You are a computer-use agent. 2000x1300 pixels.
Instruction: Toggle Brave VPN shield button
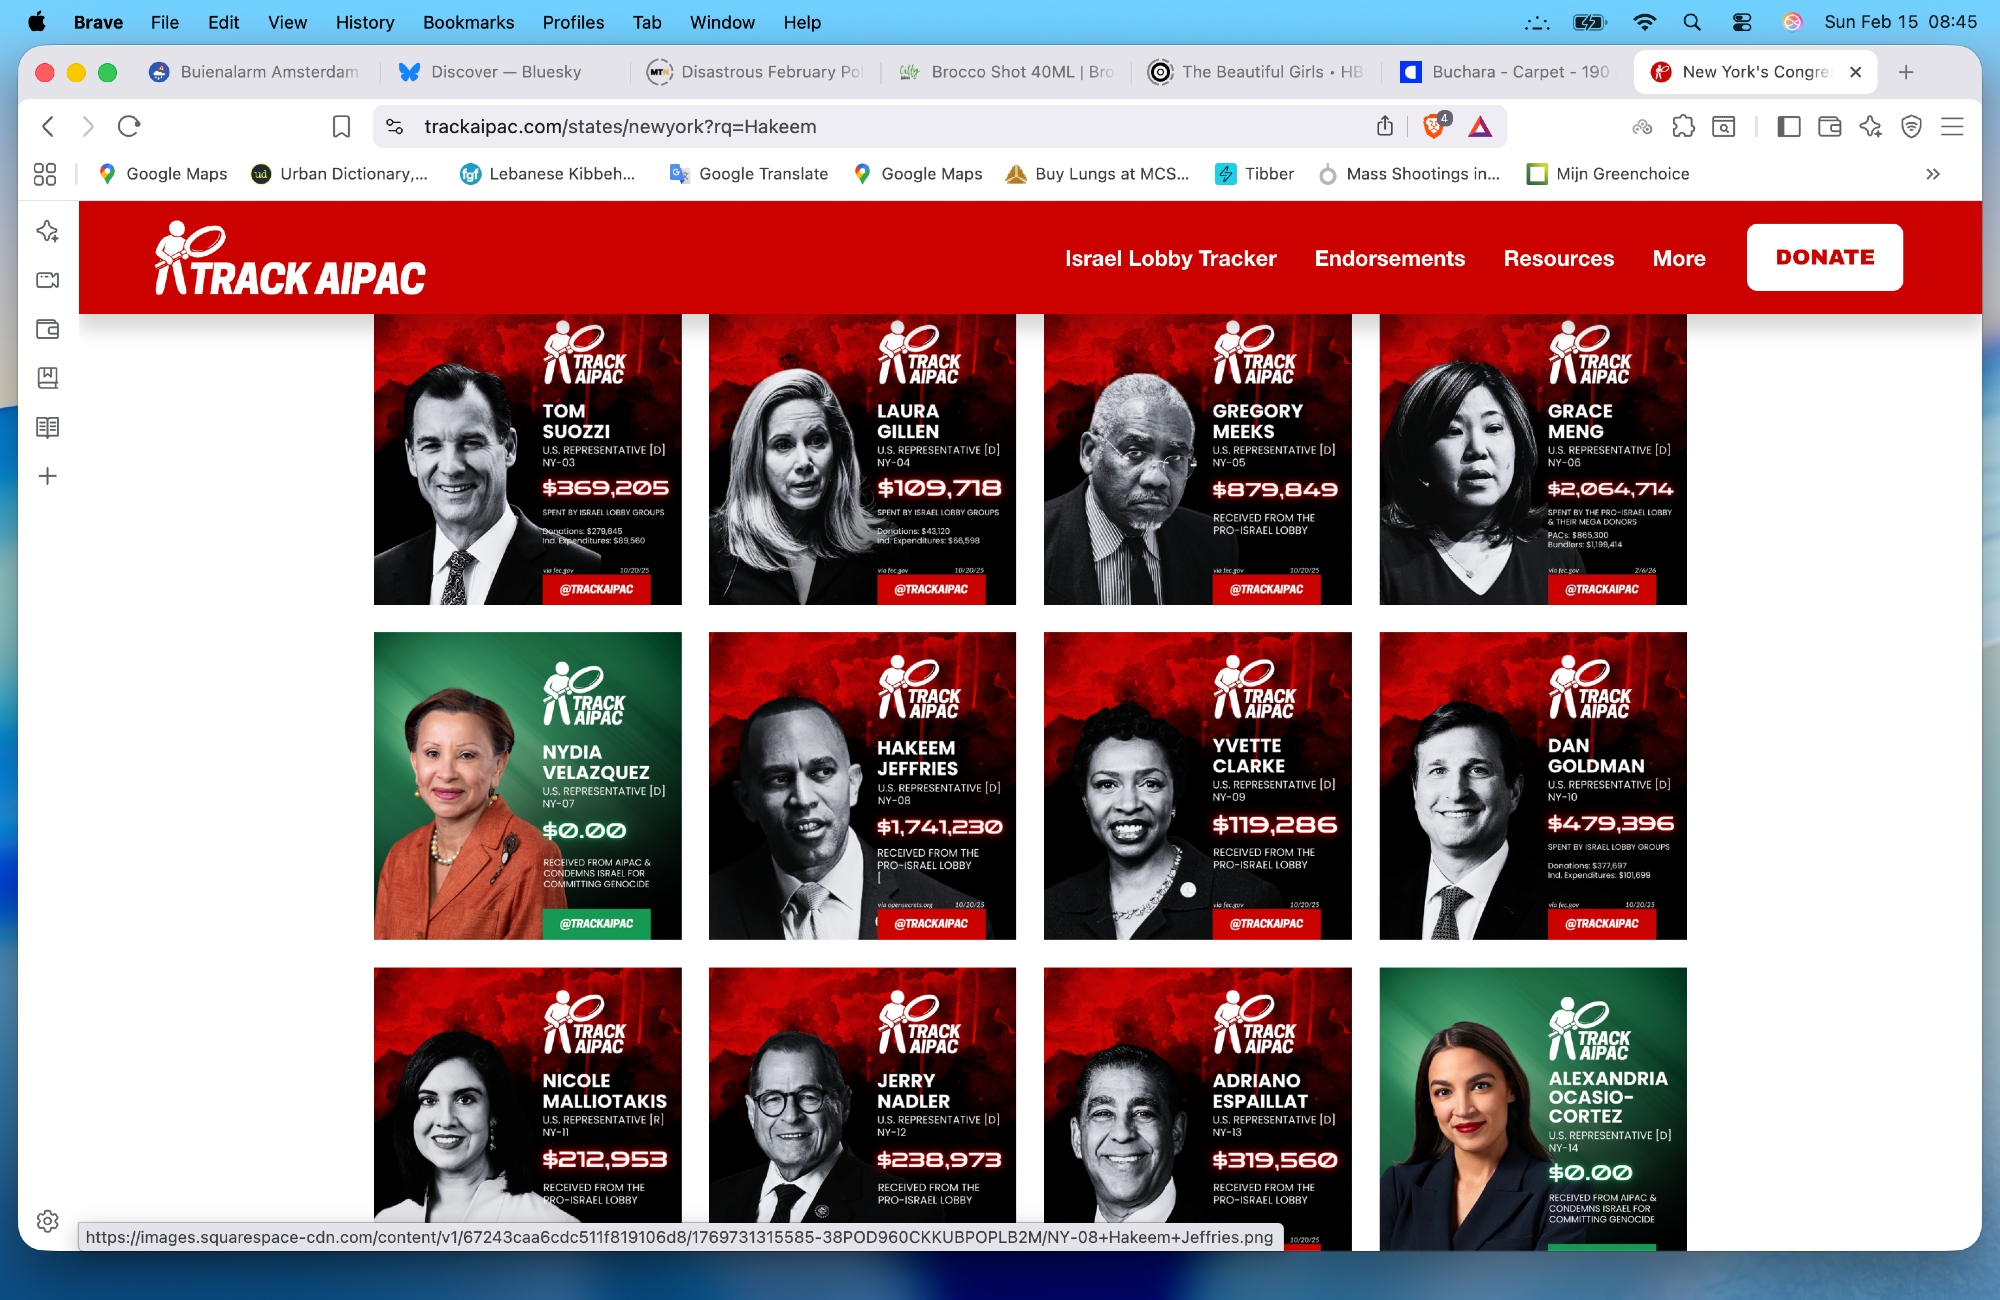tap(1911, 126)
